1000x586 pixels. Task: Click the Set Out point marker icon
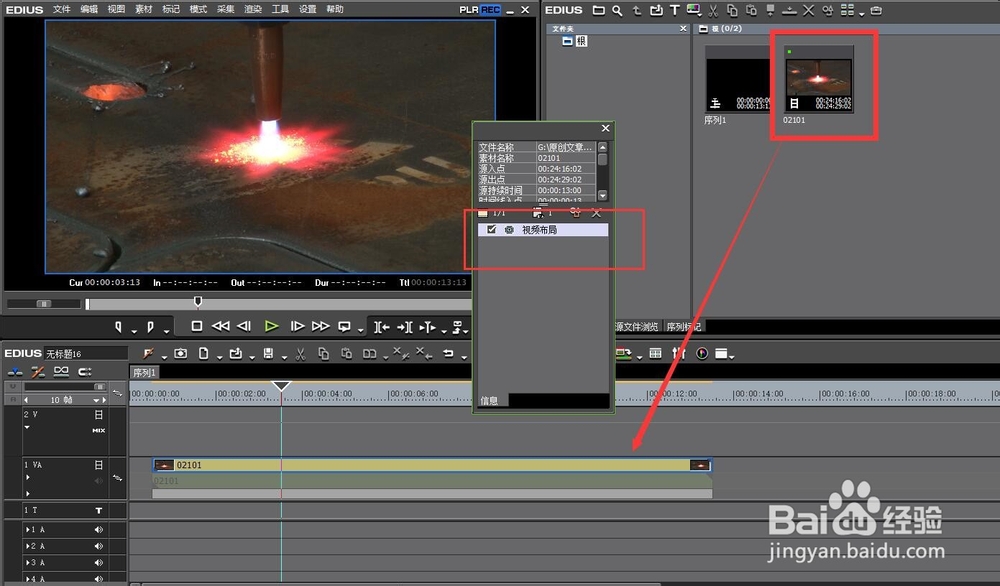click(151, 326)
